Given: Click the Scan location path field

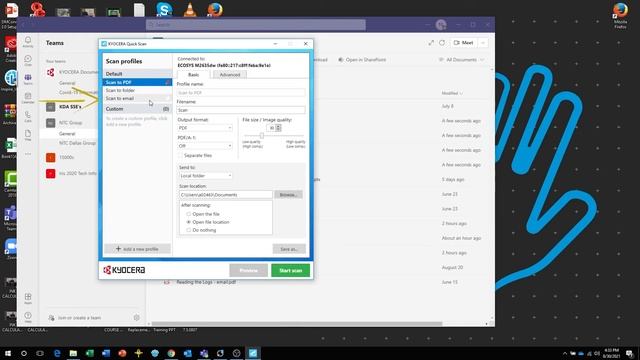Looking at the screenshot, I should [x=225, y=195].
